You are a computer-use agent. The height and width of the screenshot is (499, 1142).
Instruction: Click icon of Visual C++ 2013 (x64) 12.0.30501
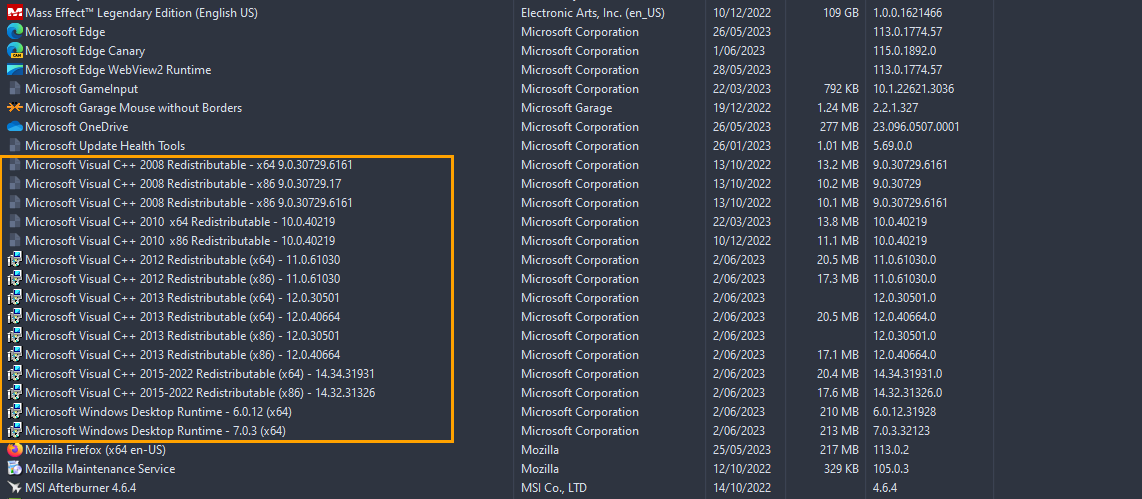(15, 297)
